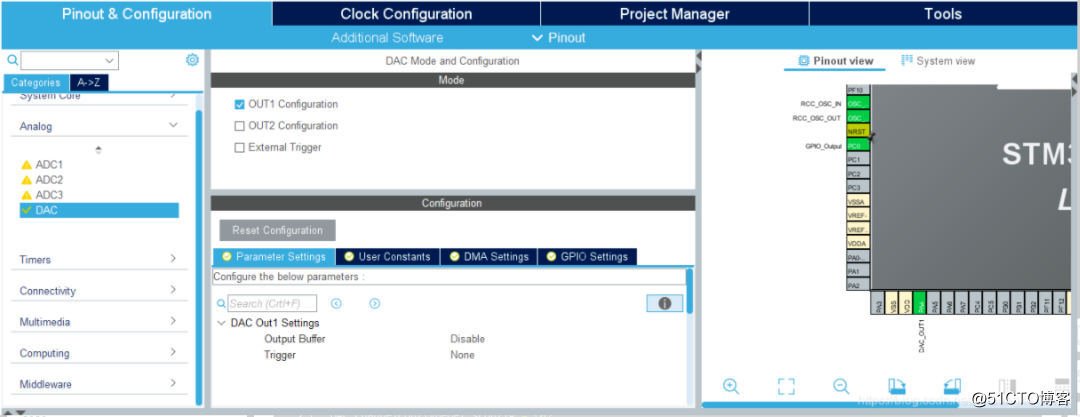
Task: Select the PA2 pin on chip
Action: (858, 285)
